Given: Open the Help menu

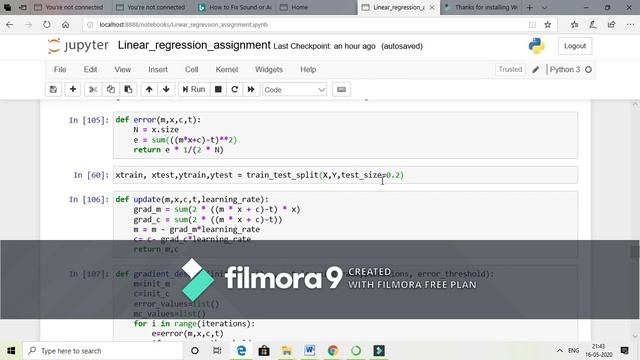Looking at the screenshot, I should [x=308, y=69].
